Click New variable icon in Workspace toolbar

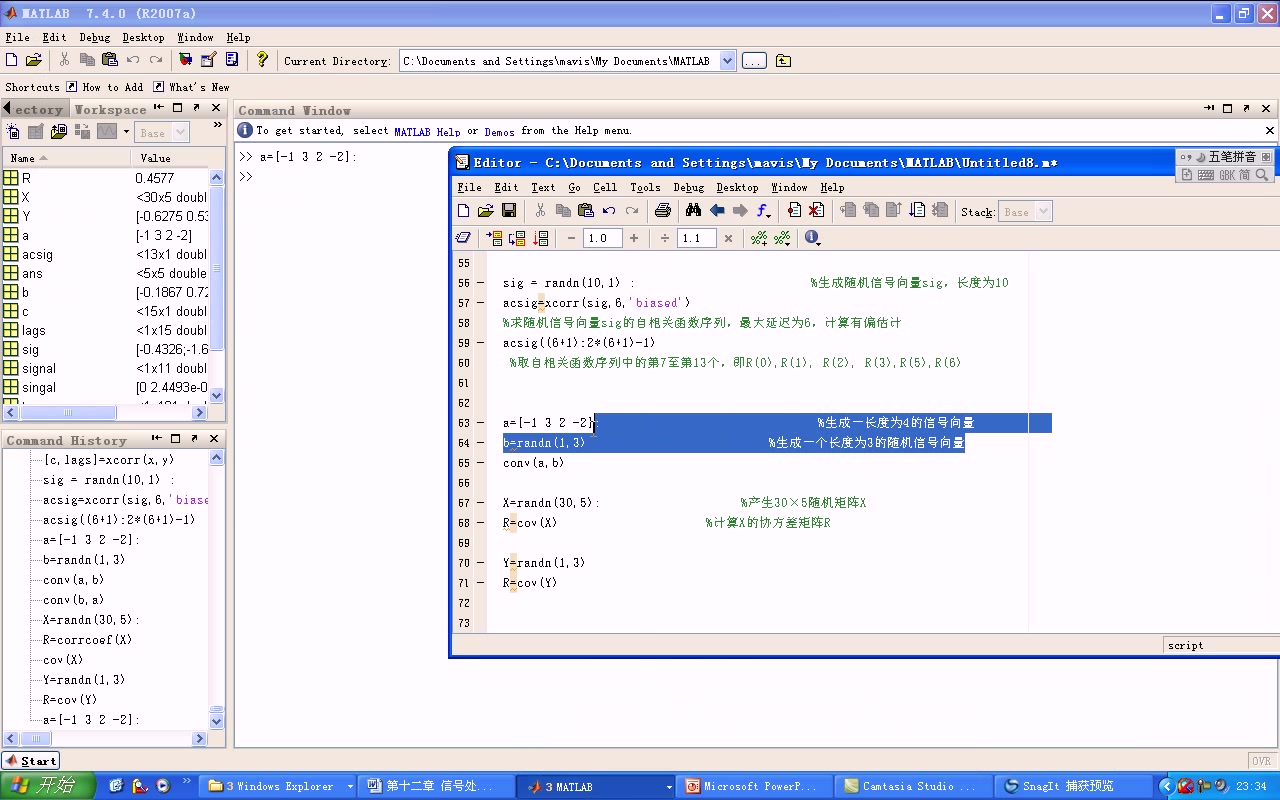13,131
